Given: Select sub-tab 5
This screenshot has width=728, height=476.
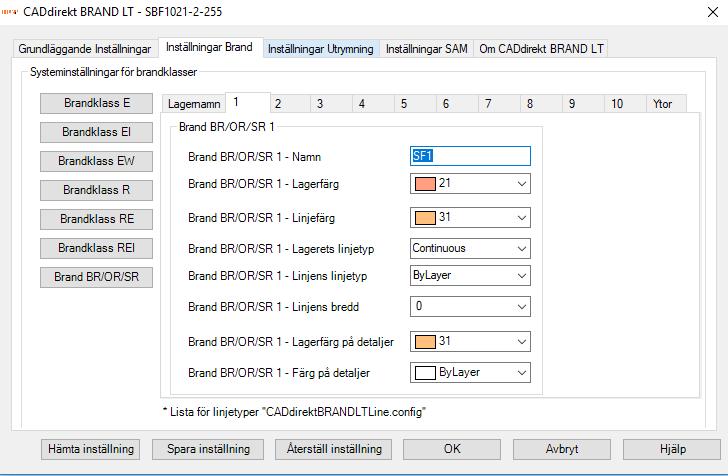Looking at the screenshot, I should click(x=416, y=104).
